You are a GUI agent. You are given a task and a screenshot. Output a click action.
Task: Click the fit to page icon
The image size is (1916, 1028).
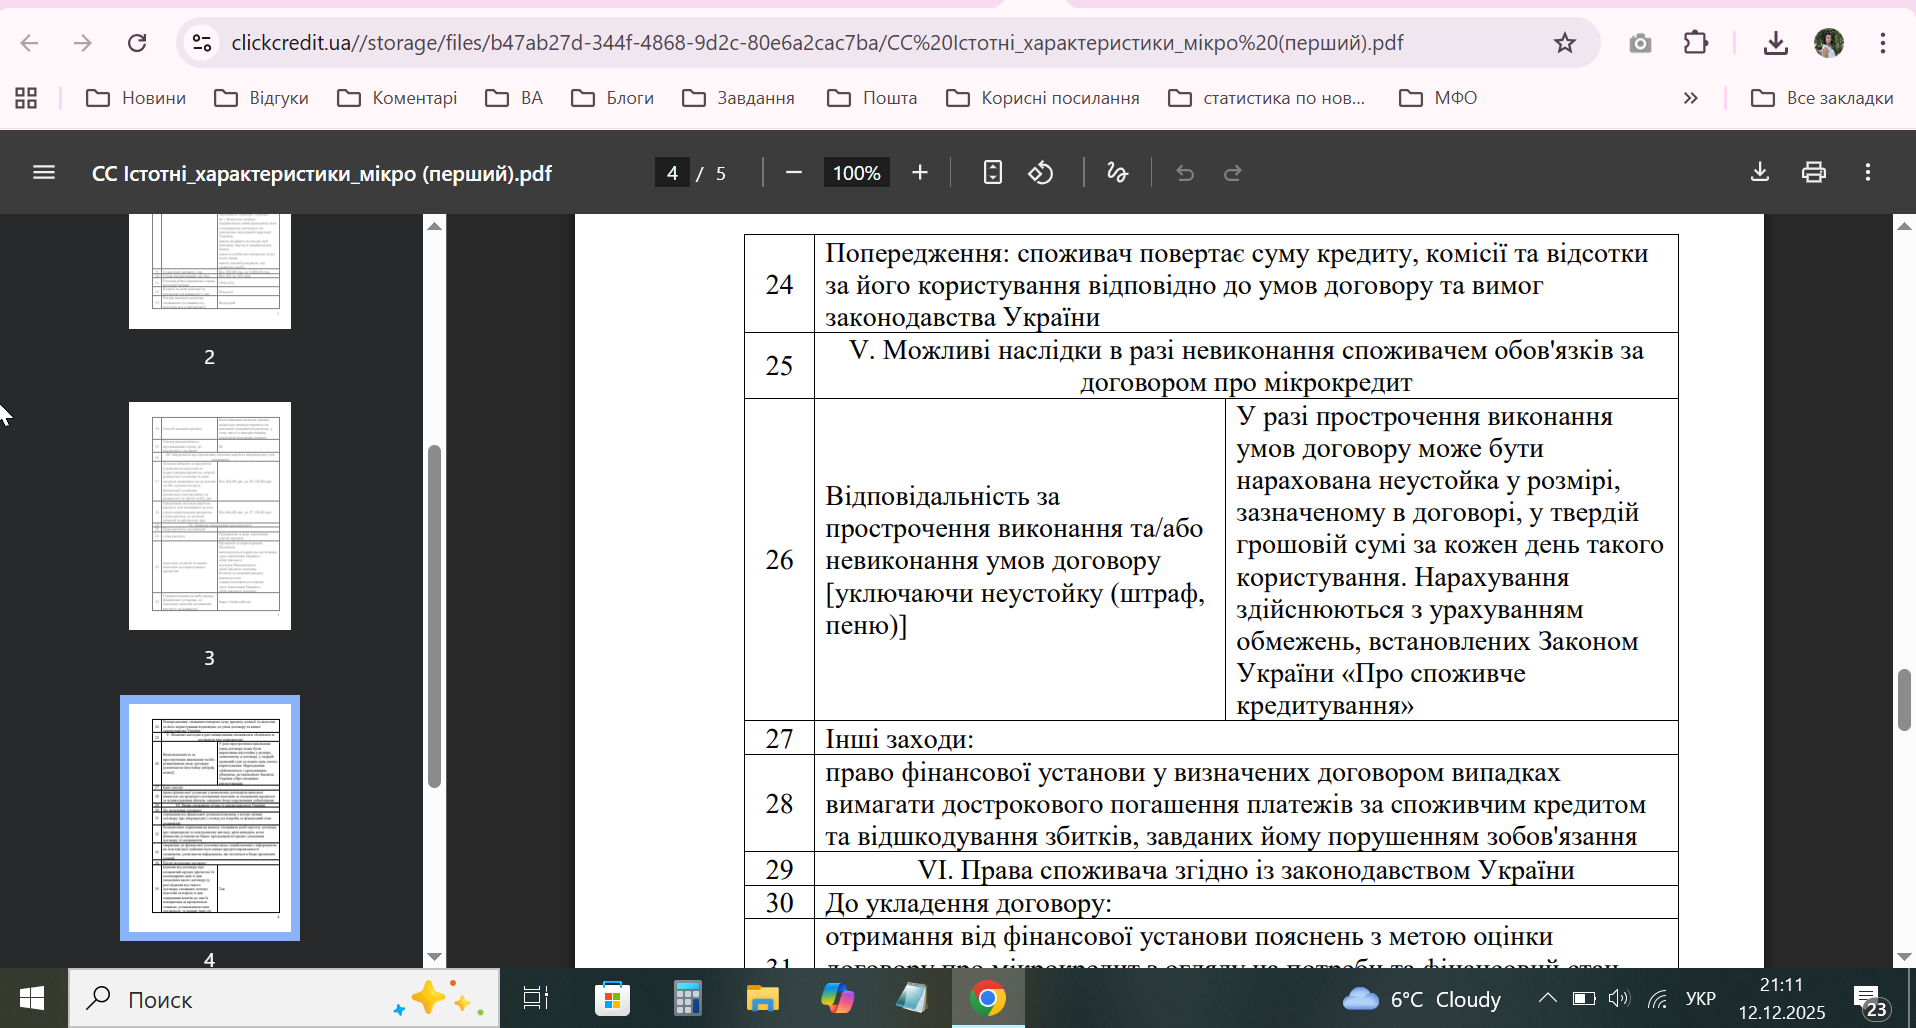tap(992, 173)
